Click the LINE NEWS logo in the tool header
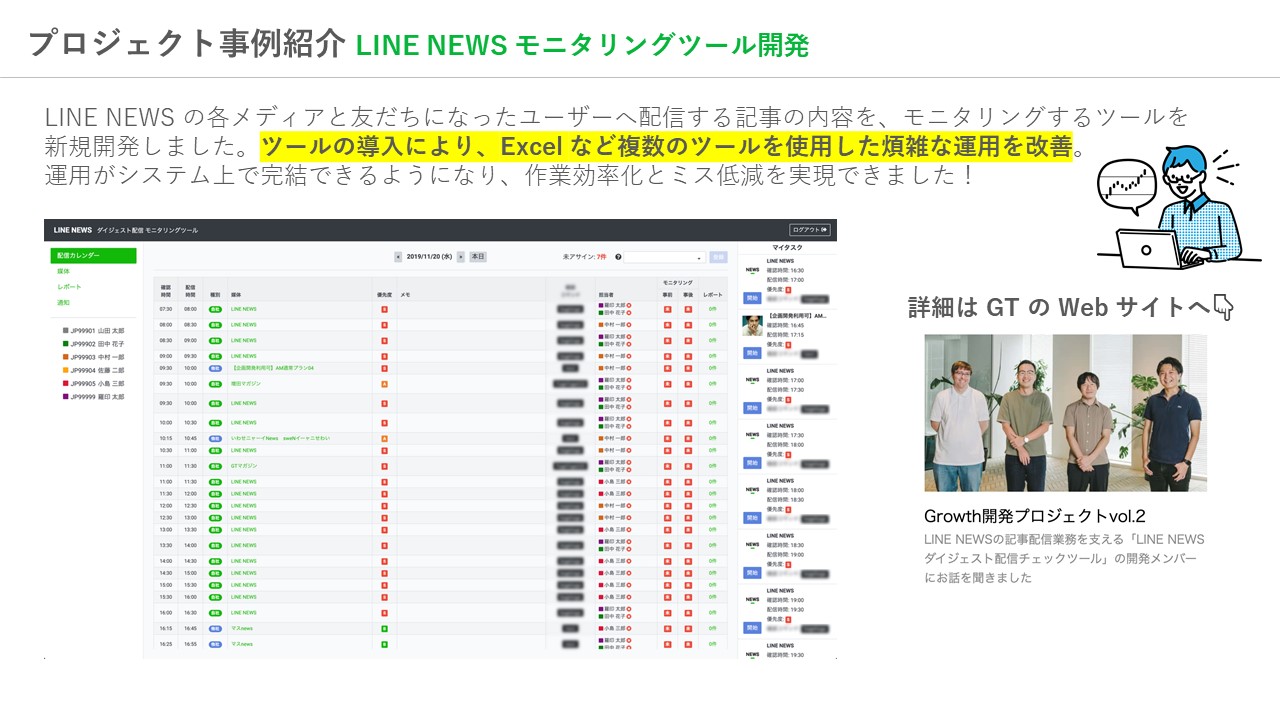The width and height of the screenshot is (1280, 720). coord(74,230)
